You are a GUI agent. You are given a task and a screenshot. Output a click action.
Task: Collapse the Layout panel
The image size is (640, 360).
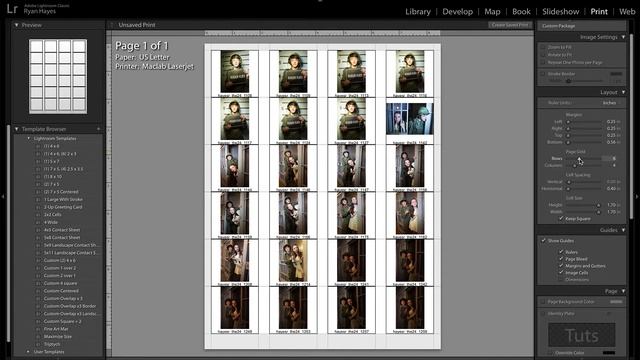[x=623, y=92]
